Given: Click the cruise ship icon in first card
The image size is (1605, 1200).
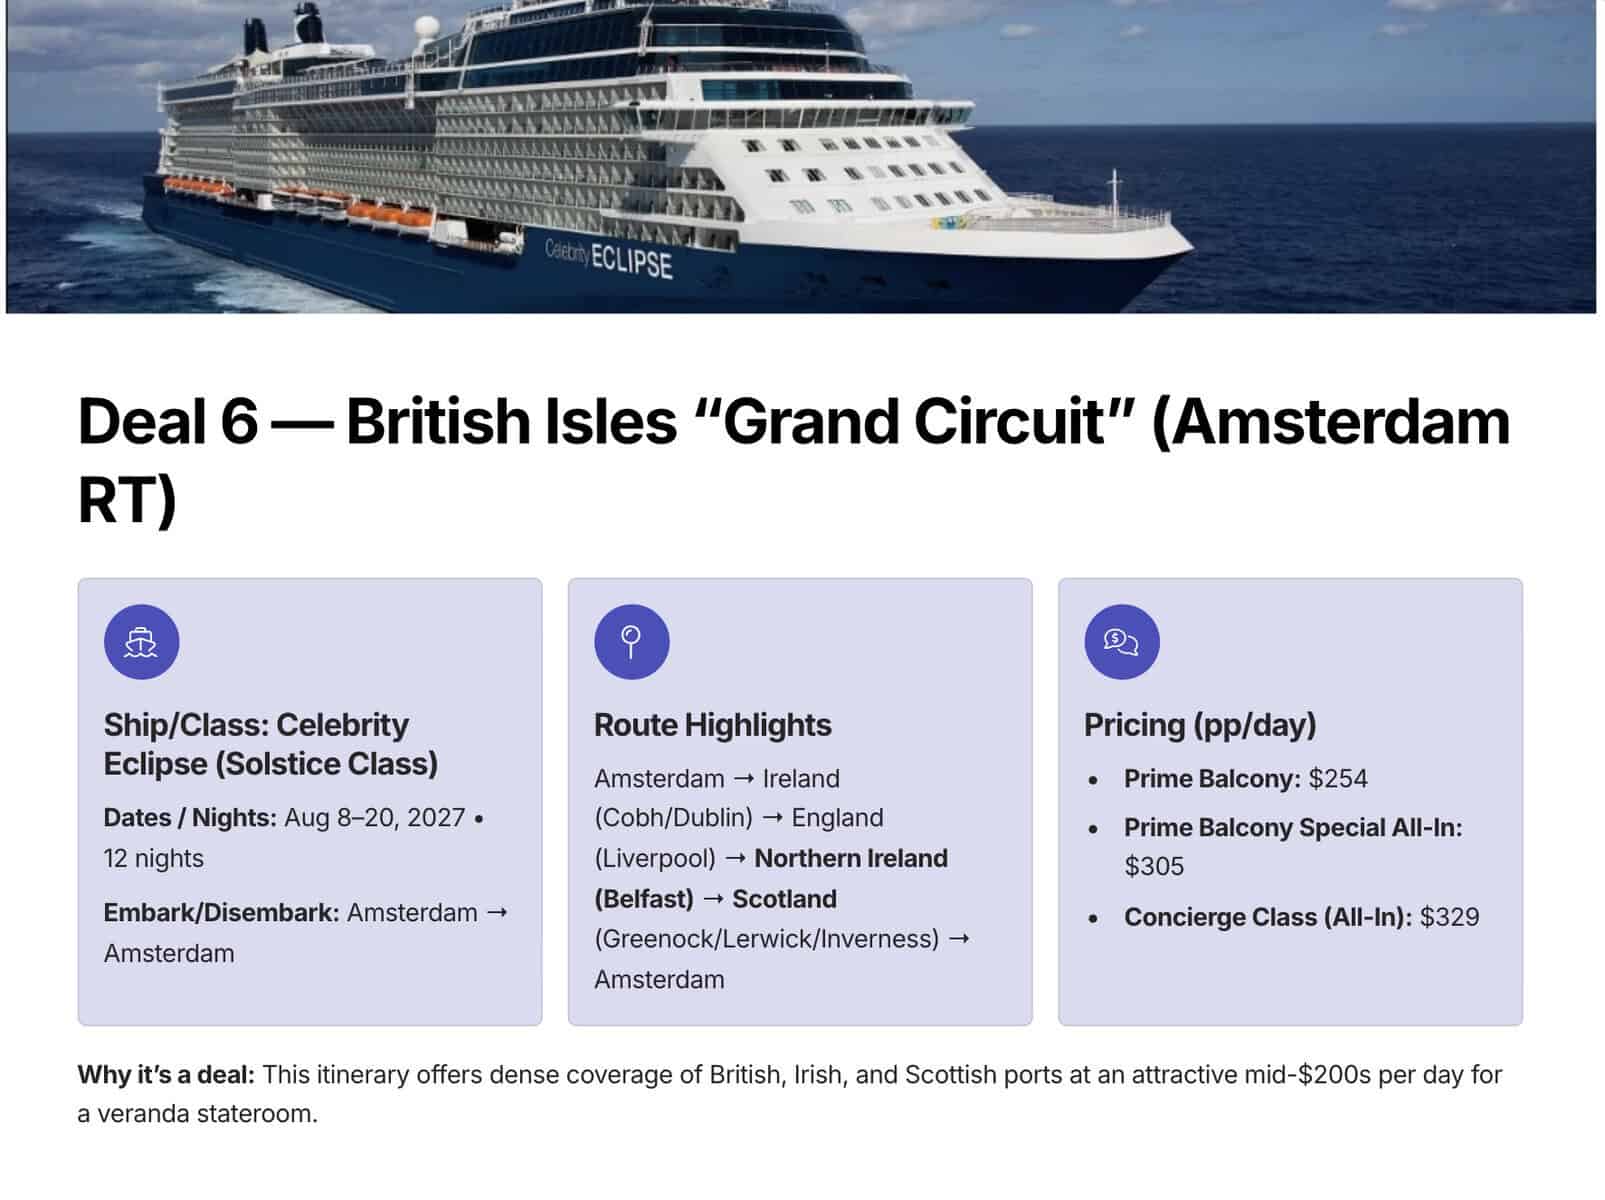Looking at the screenshot, I should pos(141,642).
